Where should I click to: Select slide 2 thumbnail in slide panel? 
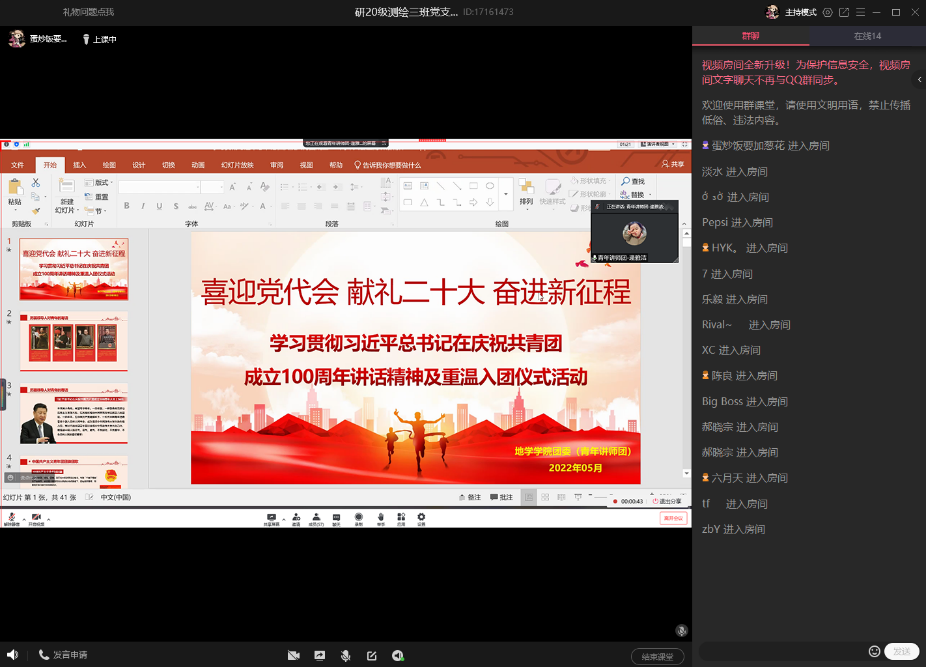[74, 341]
